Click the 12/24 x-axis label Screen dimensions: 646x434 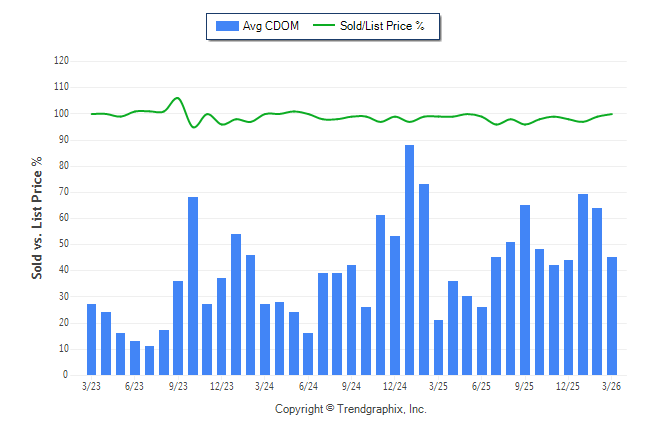point(395,385)
